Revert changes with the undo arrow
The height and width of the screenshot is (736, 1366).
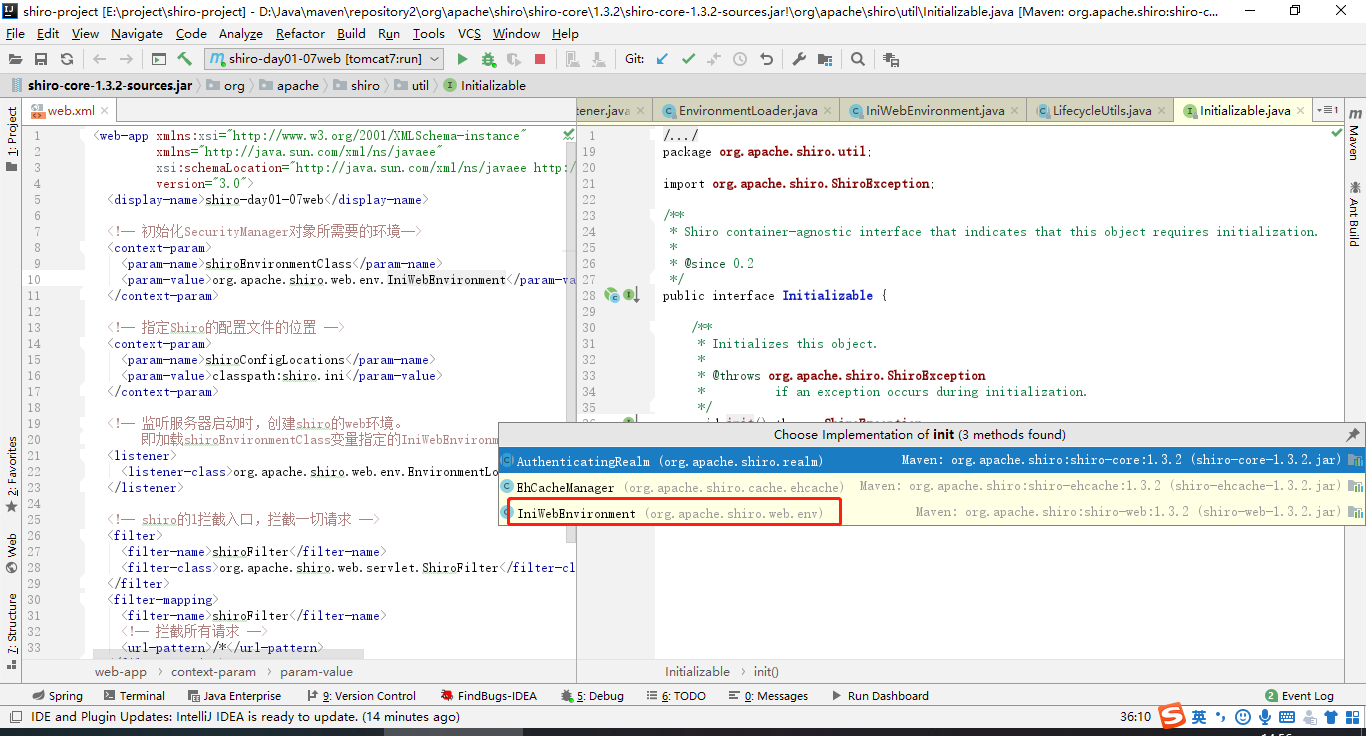coord(766,59)
